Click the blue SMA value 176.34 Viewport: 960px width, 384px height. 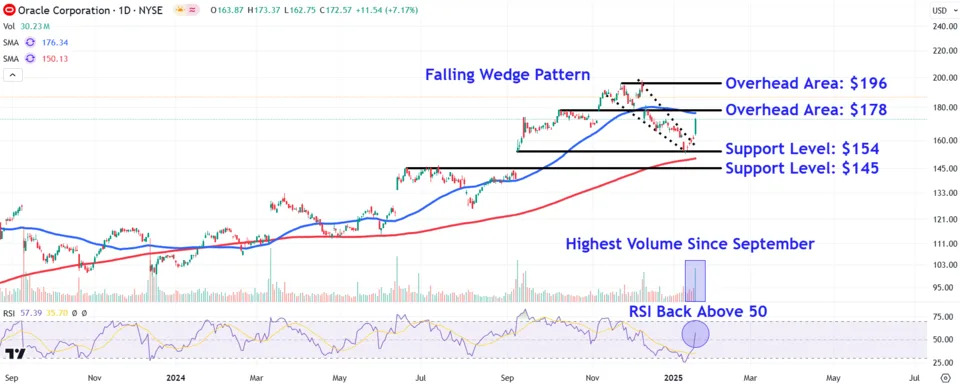tap(54, 43)
